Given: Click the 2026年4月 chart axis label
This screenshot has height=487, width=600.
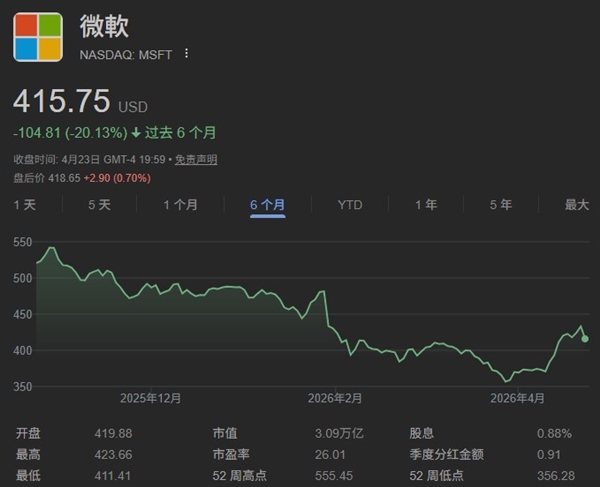Looking at the screenshot, I should 517,397.
